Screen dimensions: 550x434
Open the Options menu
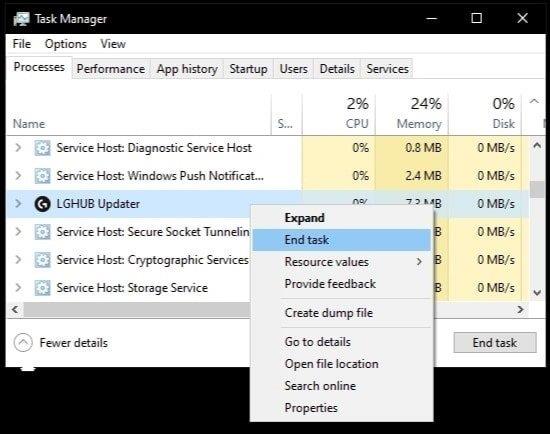pos(66,44)
